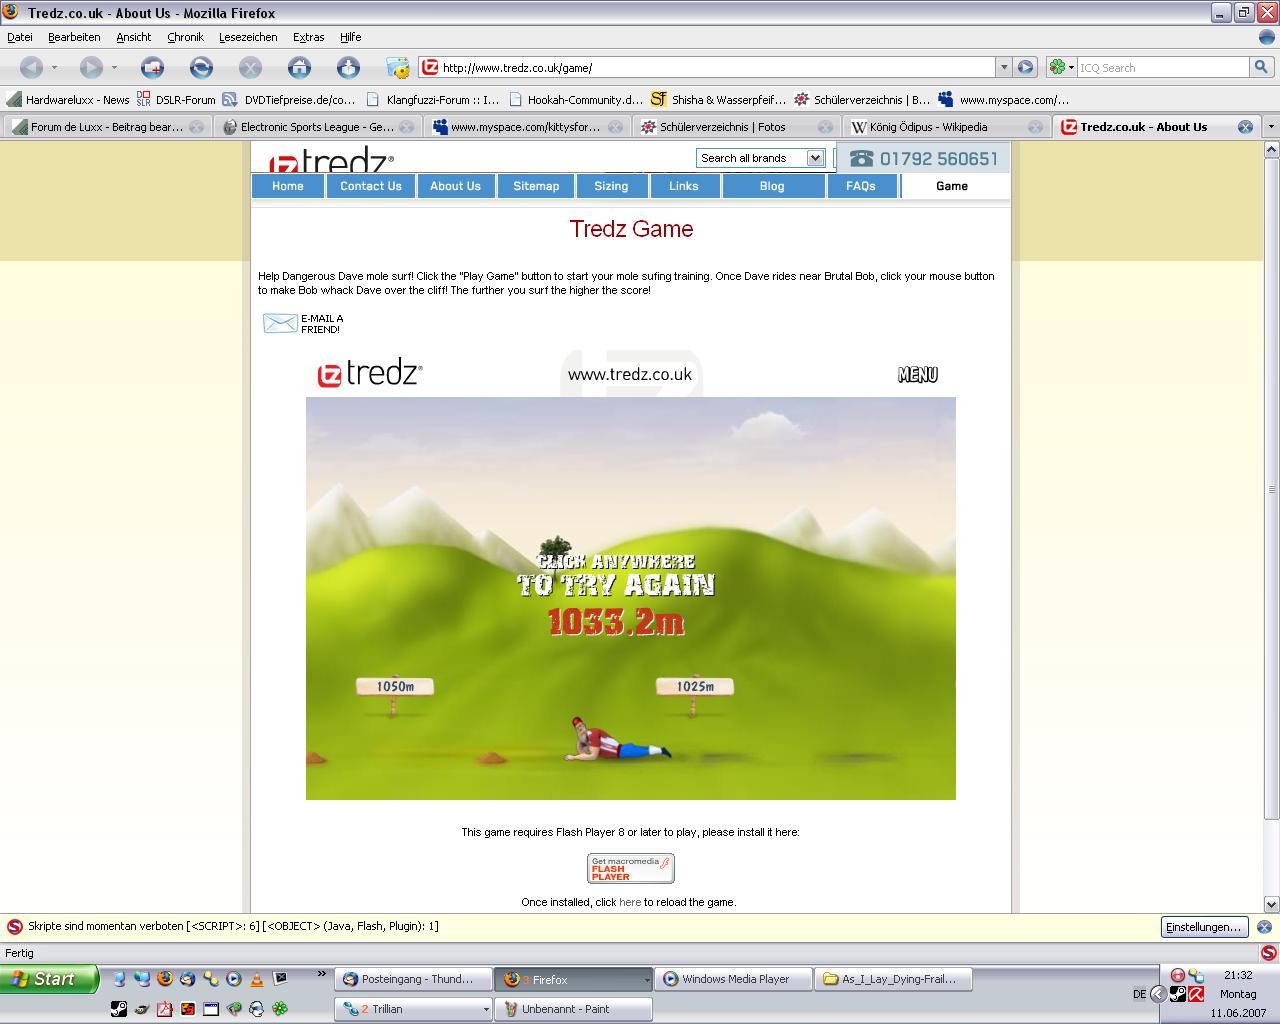The width and height of the screenshot is (1280, 1024).
Task: Click the new-tab icon after Forward
Action: click(x=152, y=67)
